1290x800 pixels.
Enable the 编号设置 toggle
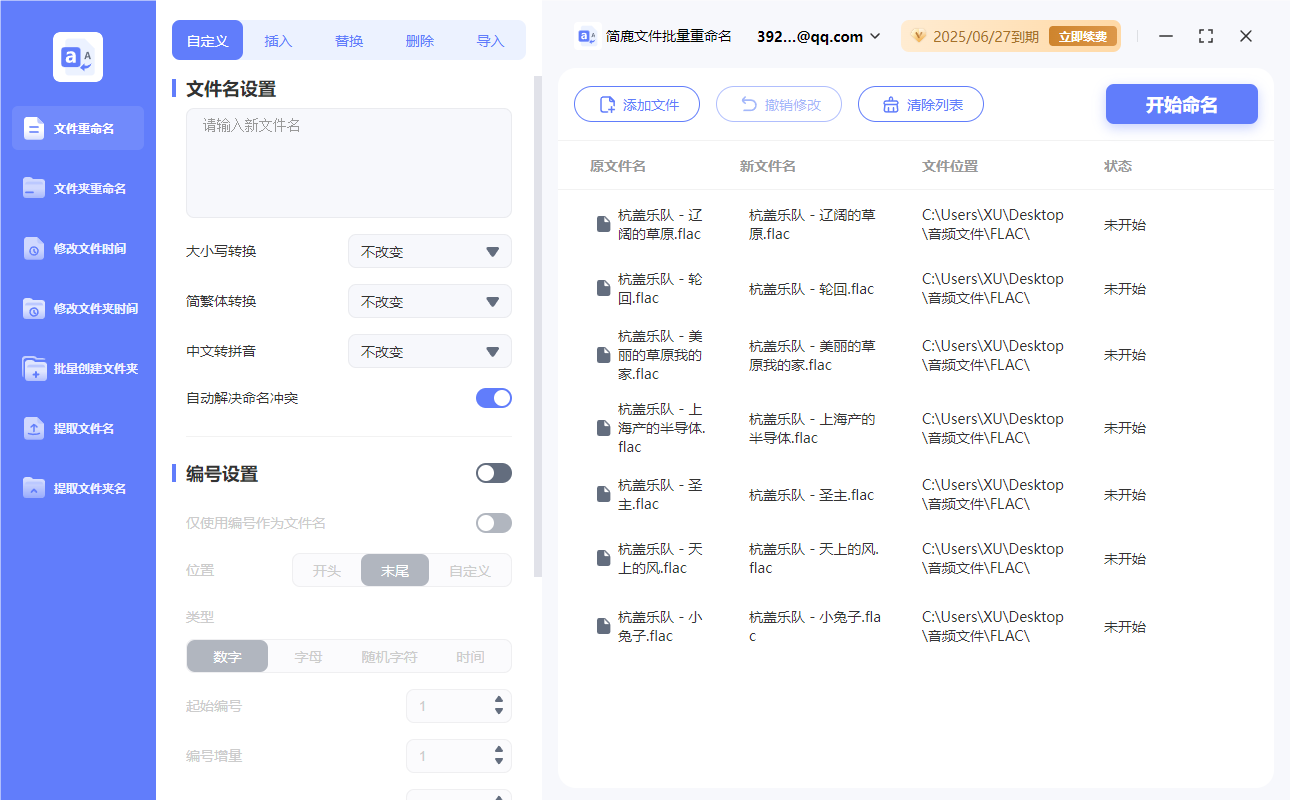coord(493,472)
